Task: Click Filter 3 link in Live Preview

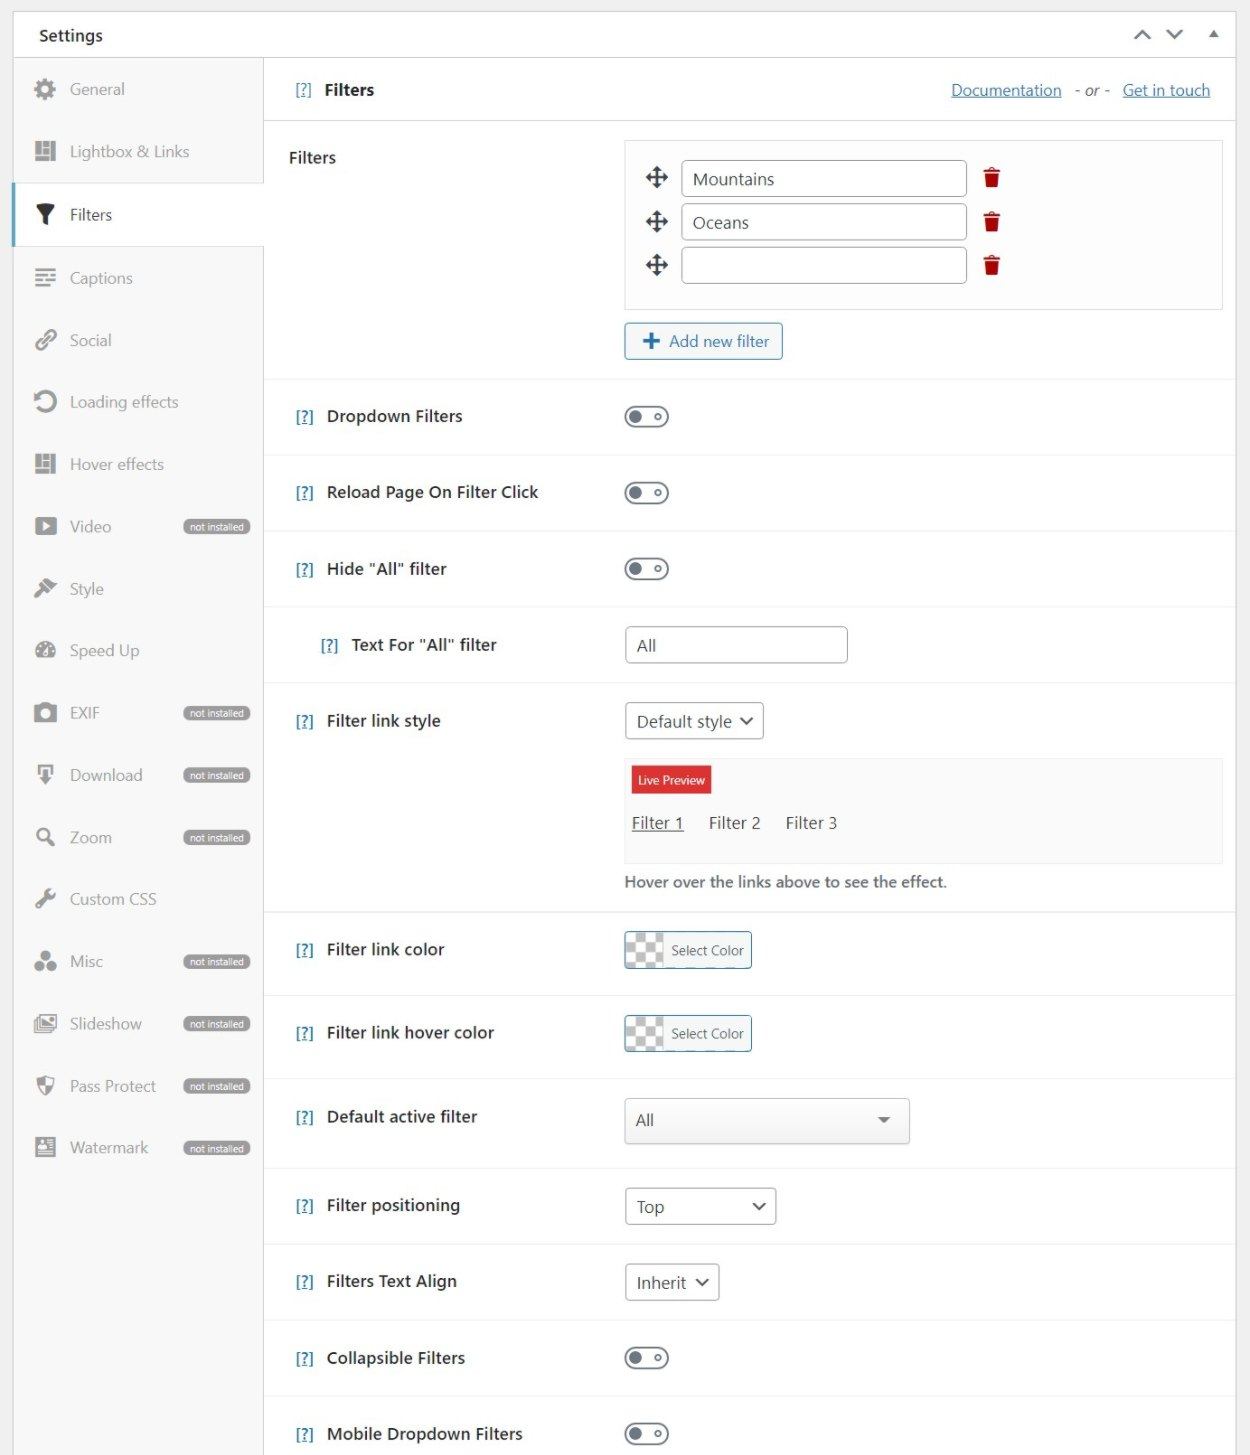Action: (811, 823)
